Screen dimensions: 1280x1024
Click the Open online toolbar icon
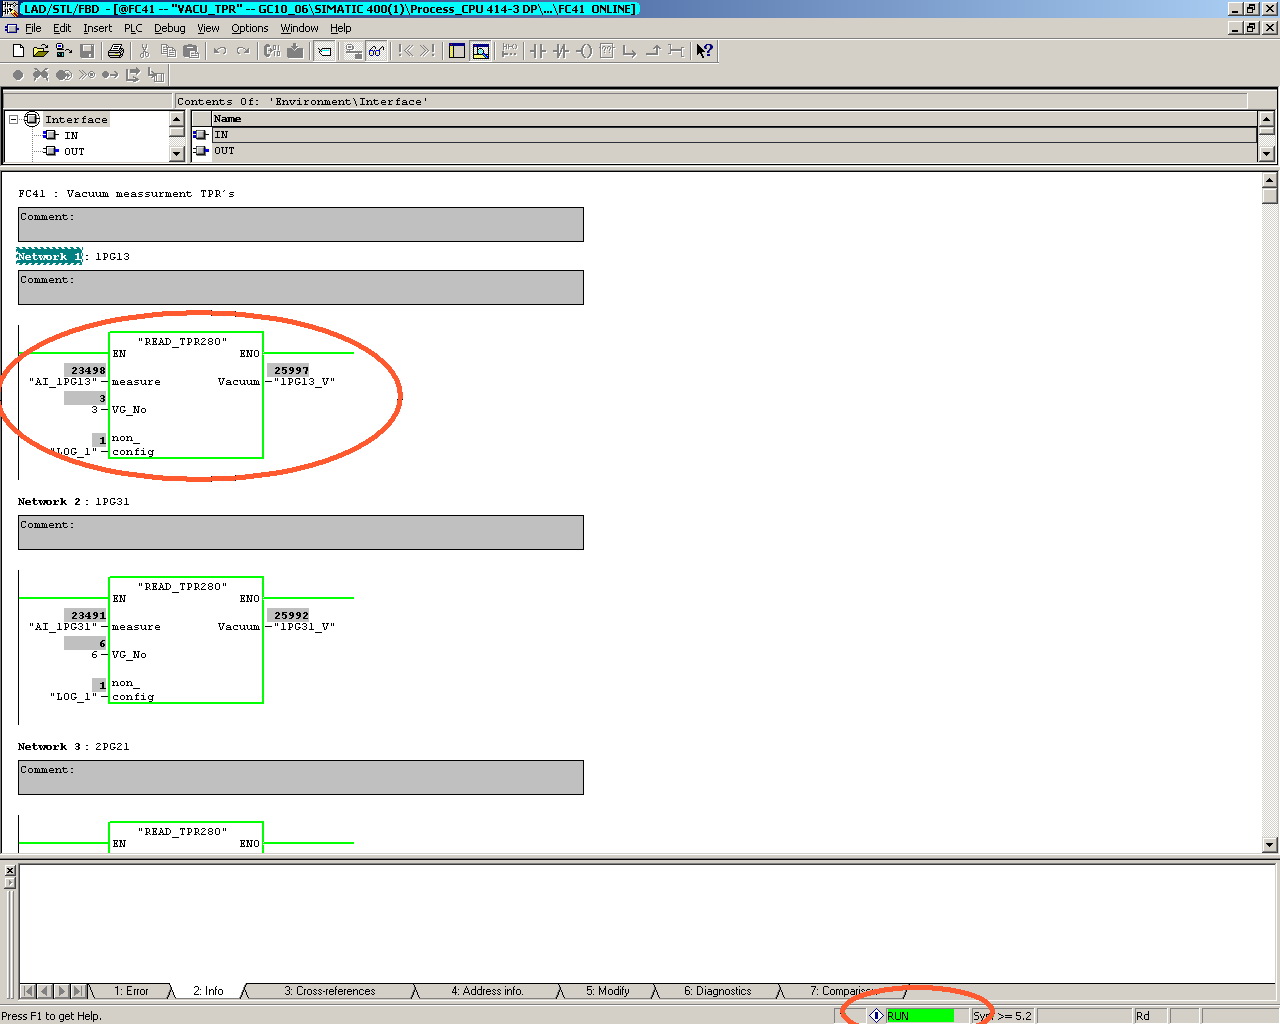pyautogui.click(x=64, y=51)
